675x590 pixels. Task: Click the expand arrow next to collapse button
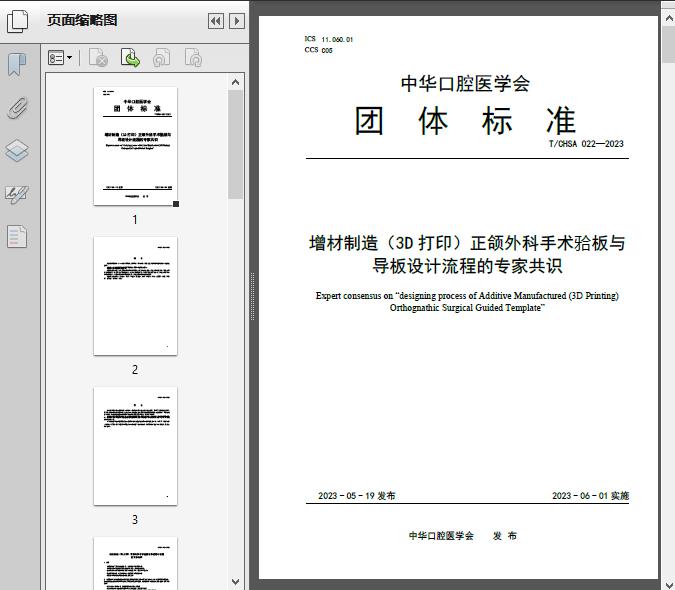point(237,21)
